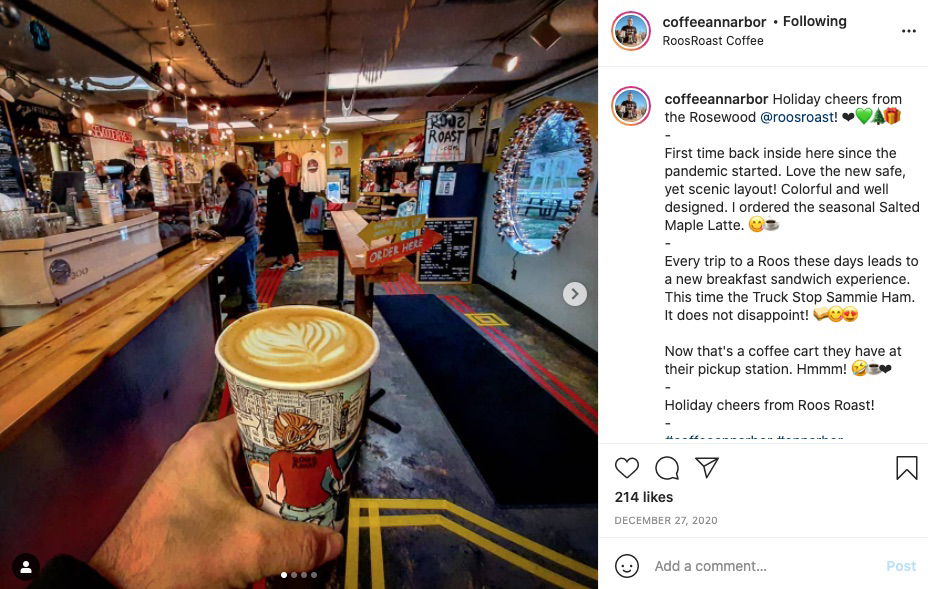Open comments via speech bubble icon

(666, 468)
